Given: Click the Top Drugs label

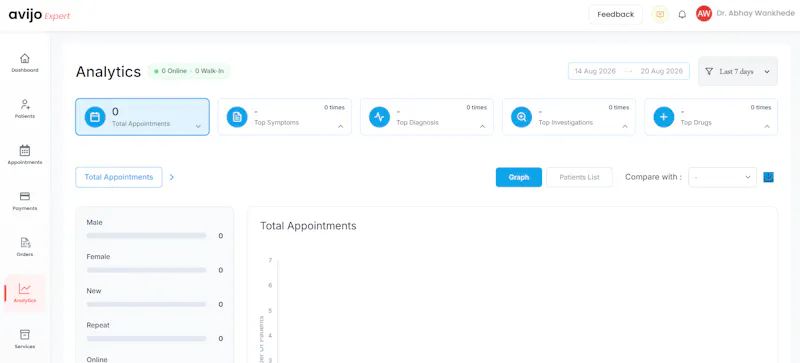Looking at the screenshot, I should (696, 123).
